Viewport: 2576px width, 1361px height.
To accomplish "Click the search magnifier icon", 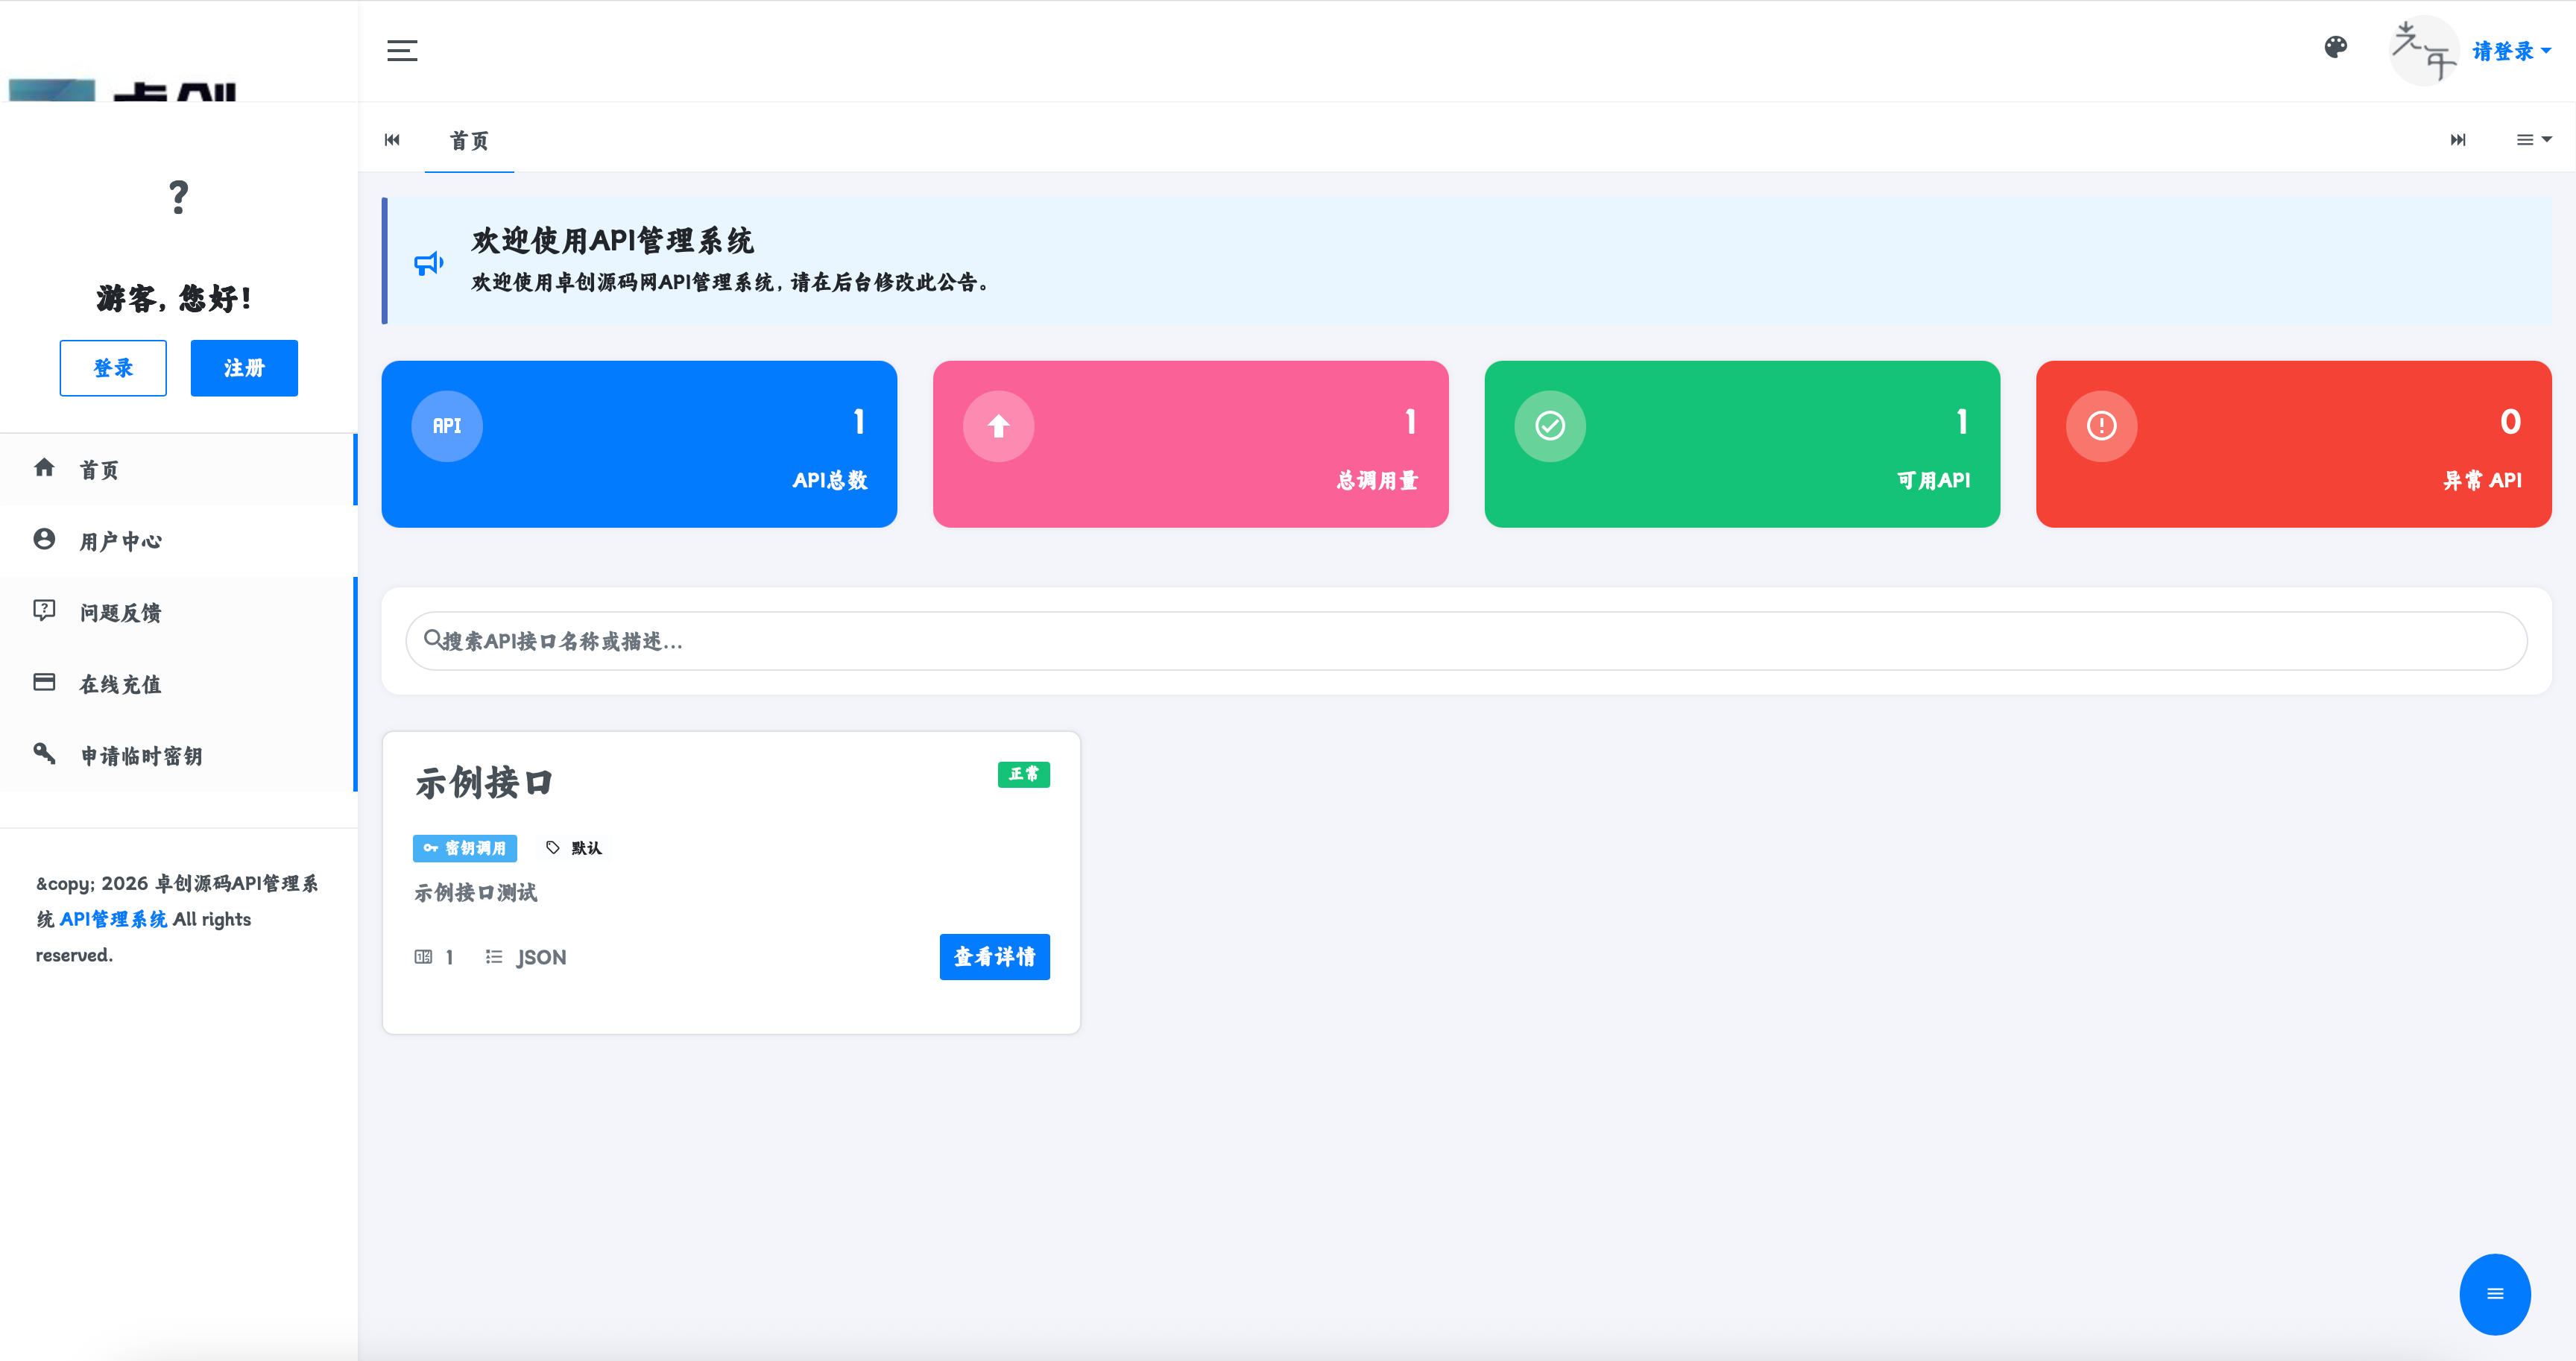I will click(432, 638).
